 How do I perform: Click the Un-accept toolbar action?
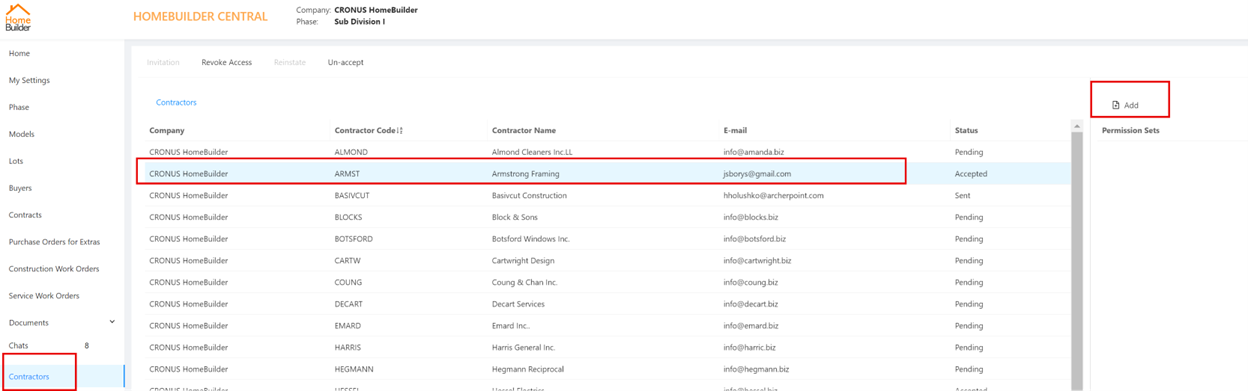pos(346,62)
